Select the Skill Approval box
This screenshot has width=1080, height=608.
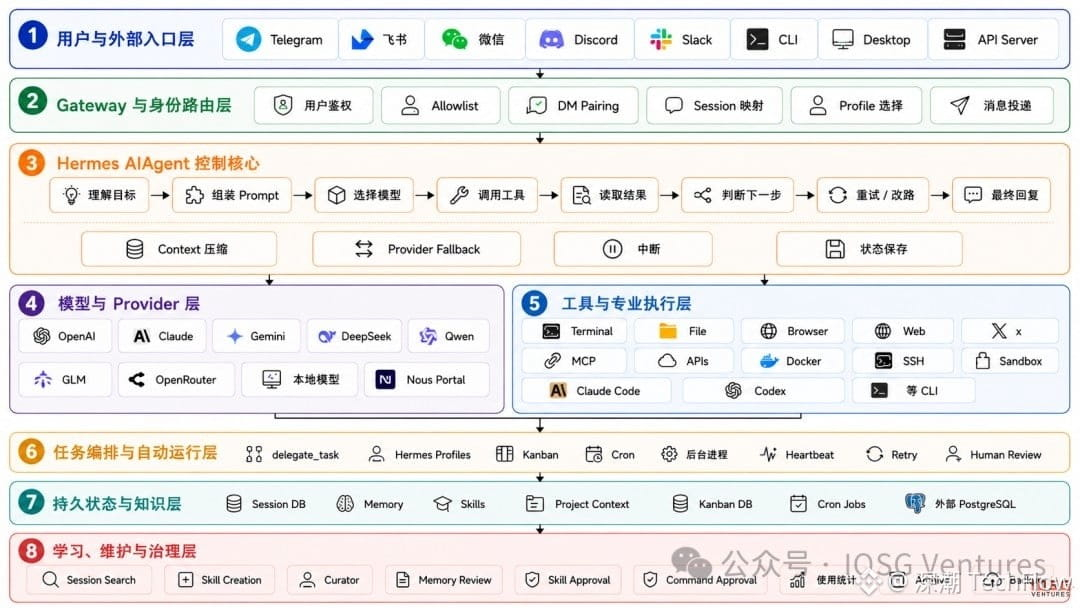(568, 580)
